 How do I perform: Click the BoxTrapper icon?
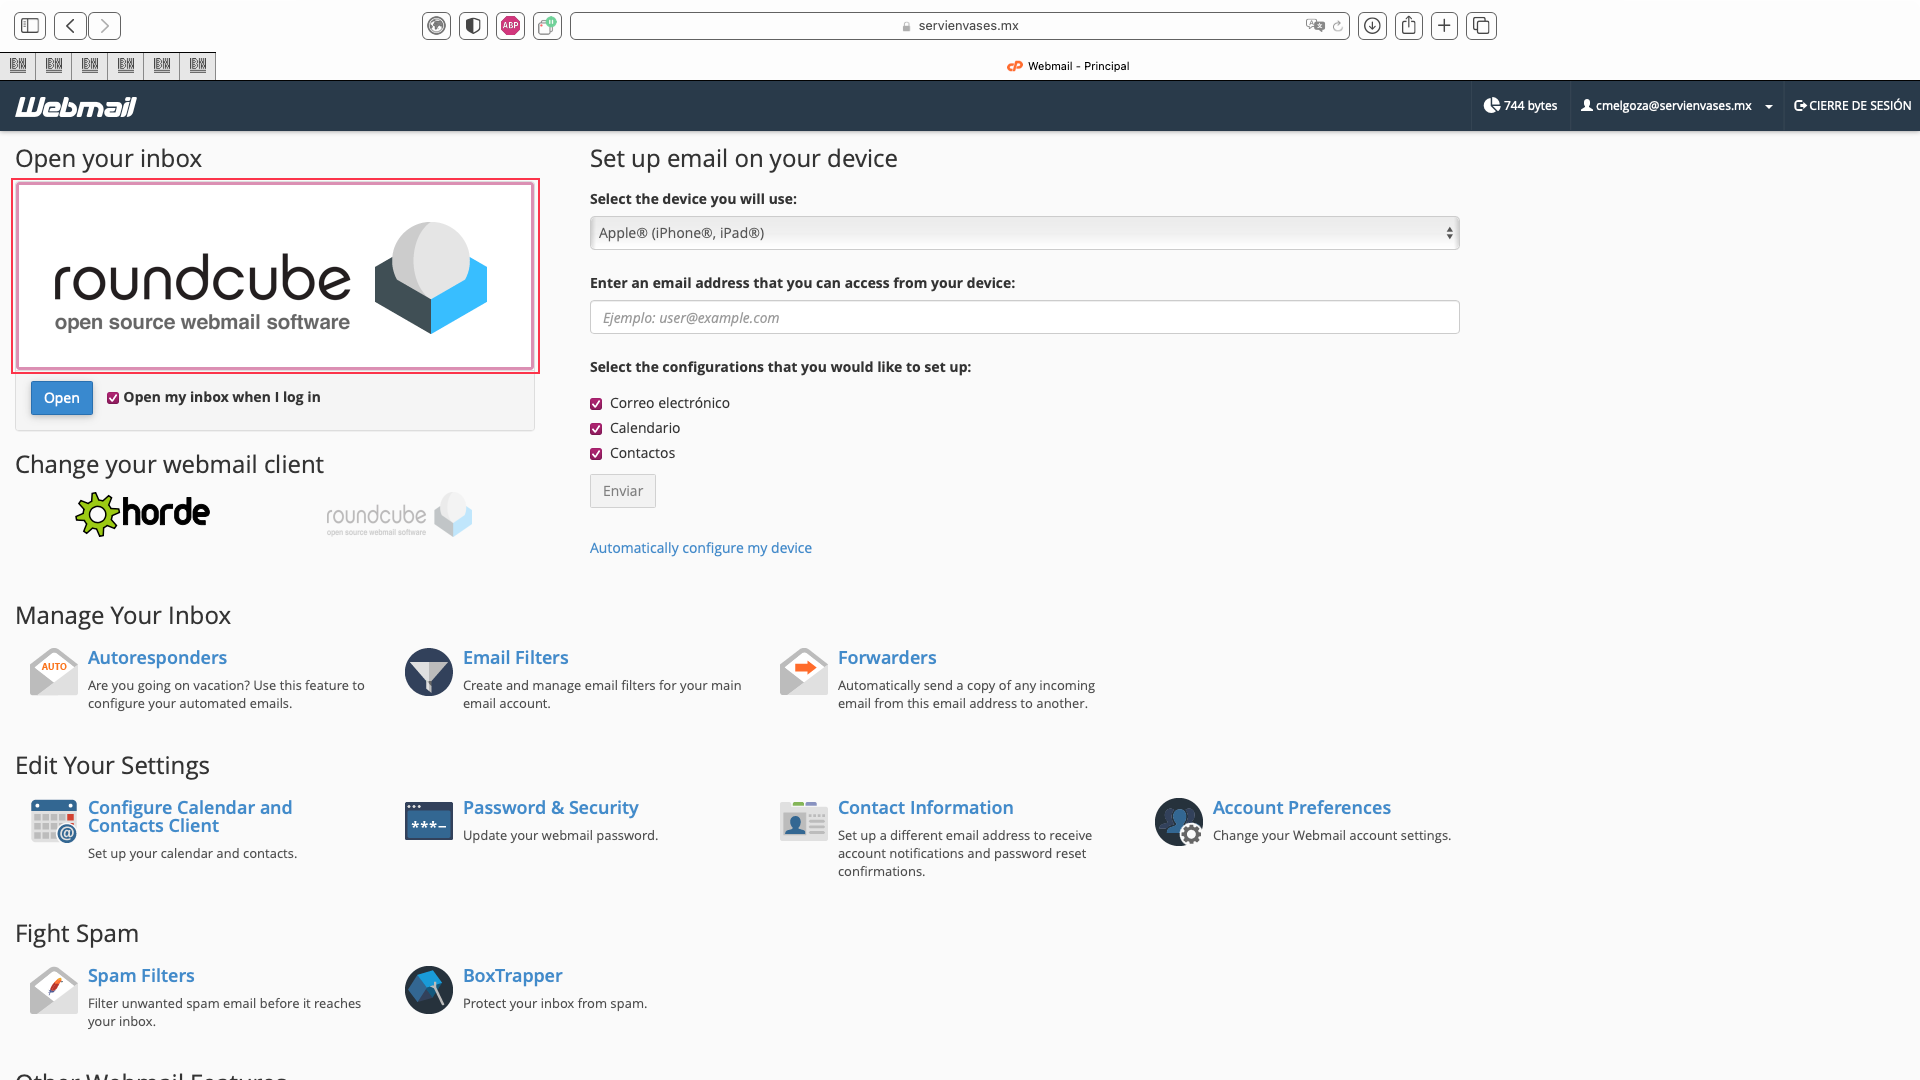pos(429,990)
